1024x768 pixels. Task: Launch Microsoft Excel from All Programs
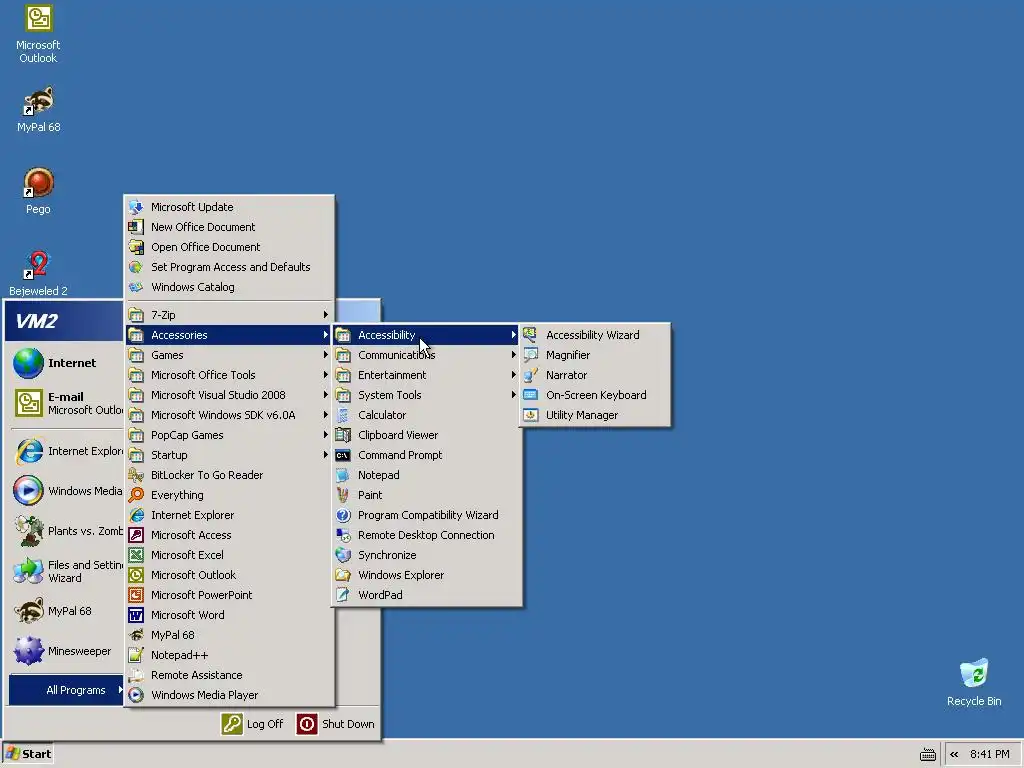(x=229, y=555)
